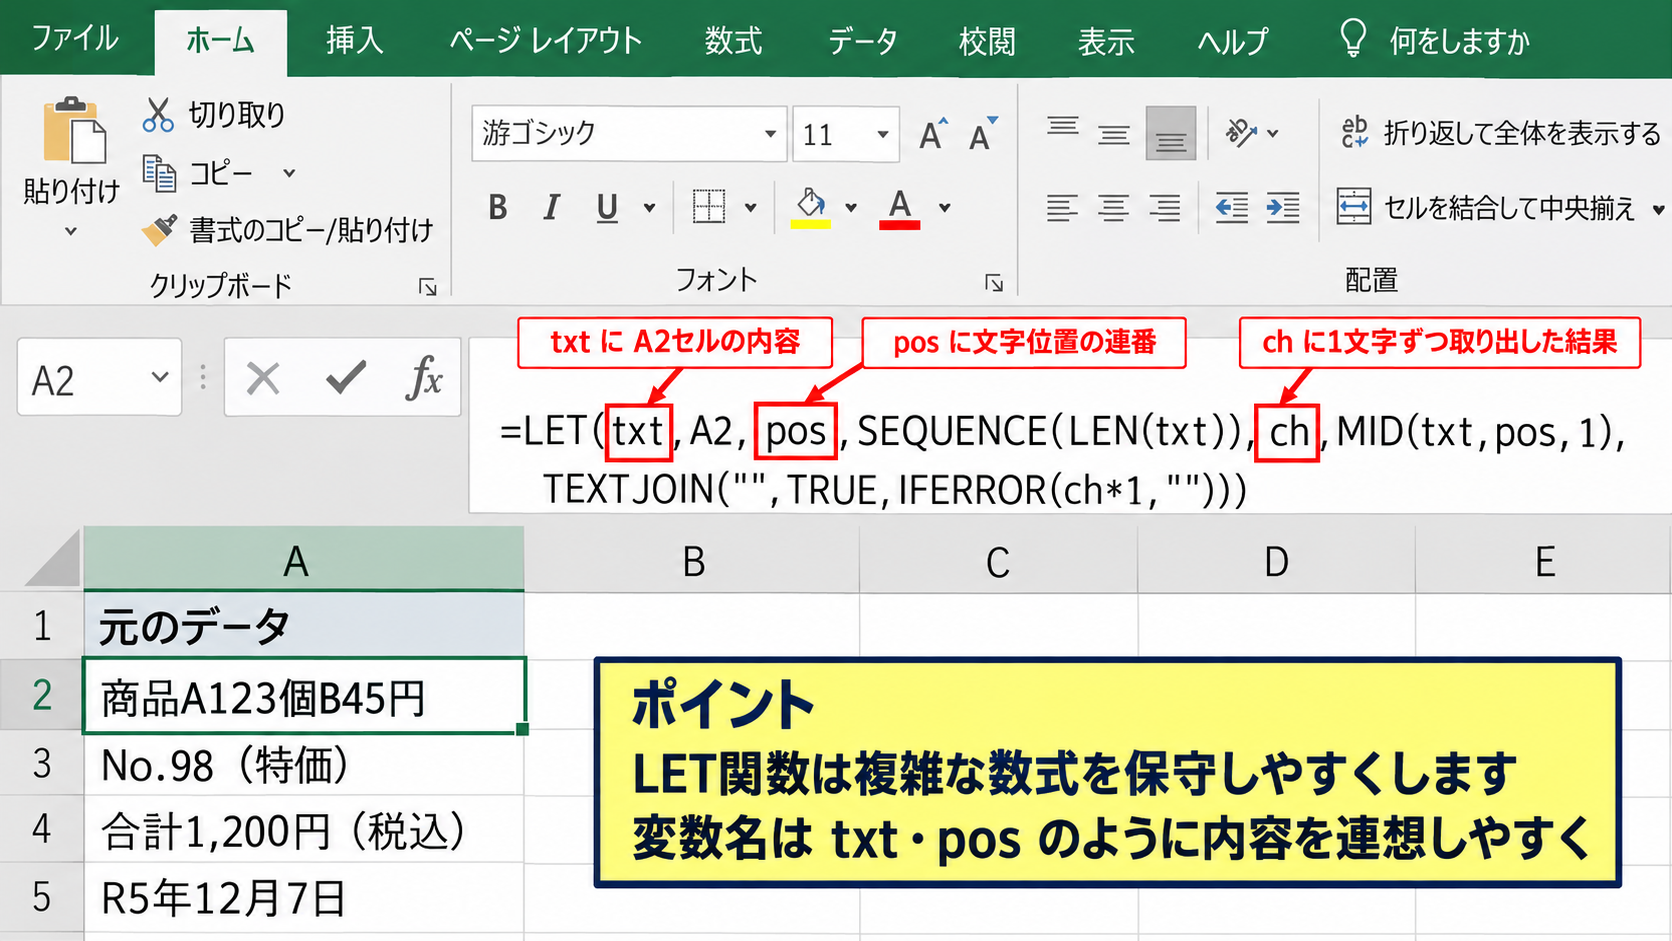Decrease indent
This screenshot has width=1672, height=941.
[x=1231, y=208]
